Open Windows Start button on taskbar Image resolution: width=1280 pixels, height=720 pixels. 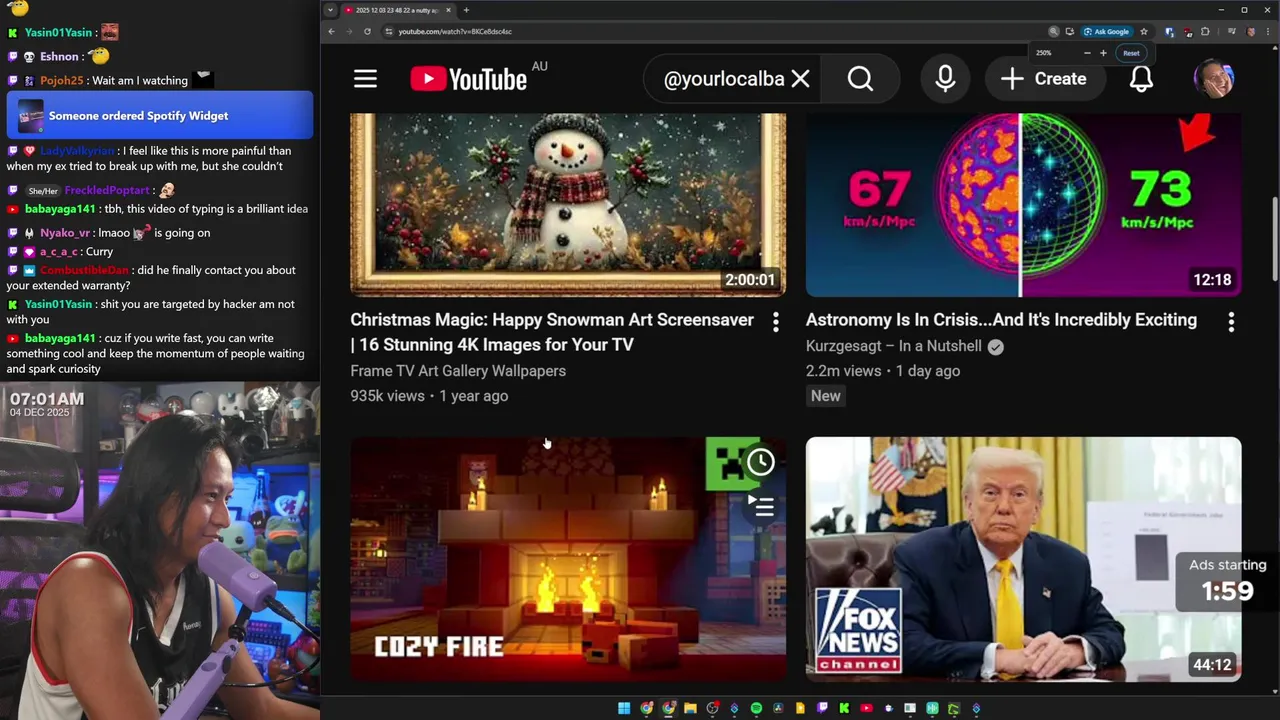pos(624,708)
